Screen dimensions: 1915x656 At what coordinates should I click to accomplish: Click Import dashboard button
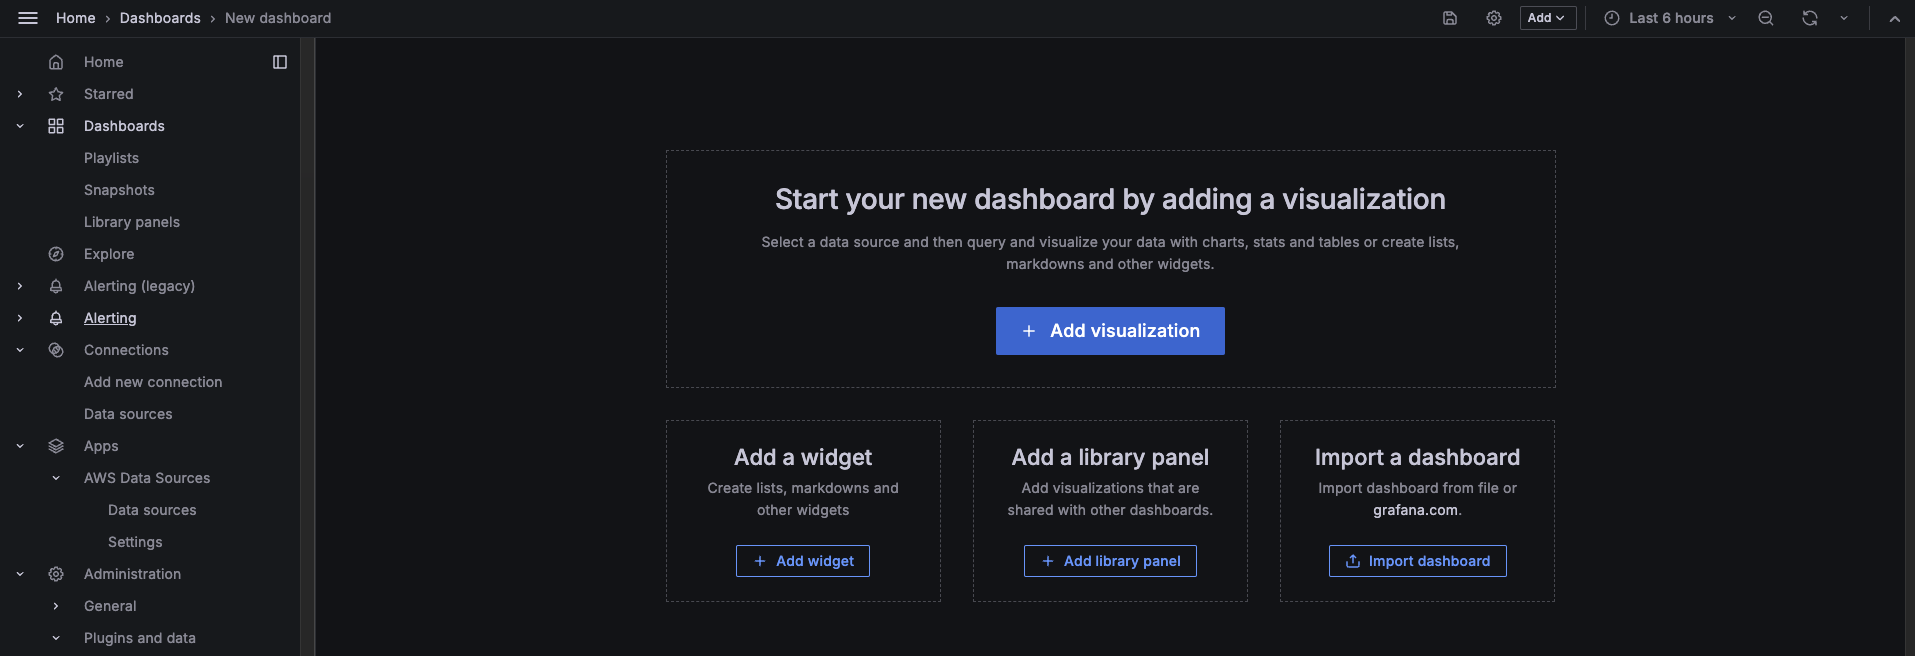(1417, 561)
